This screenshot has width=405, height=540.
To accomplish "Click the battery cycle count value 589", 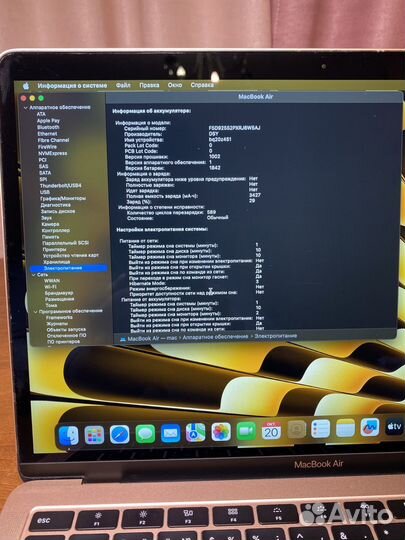I will 211,212.
